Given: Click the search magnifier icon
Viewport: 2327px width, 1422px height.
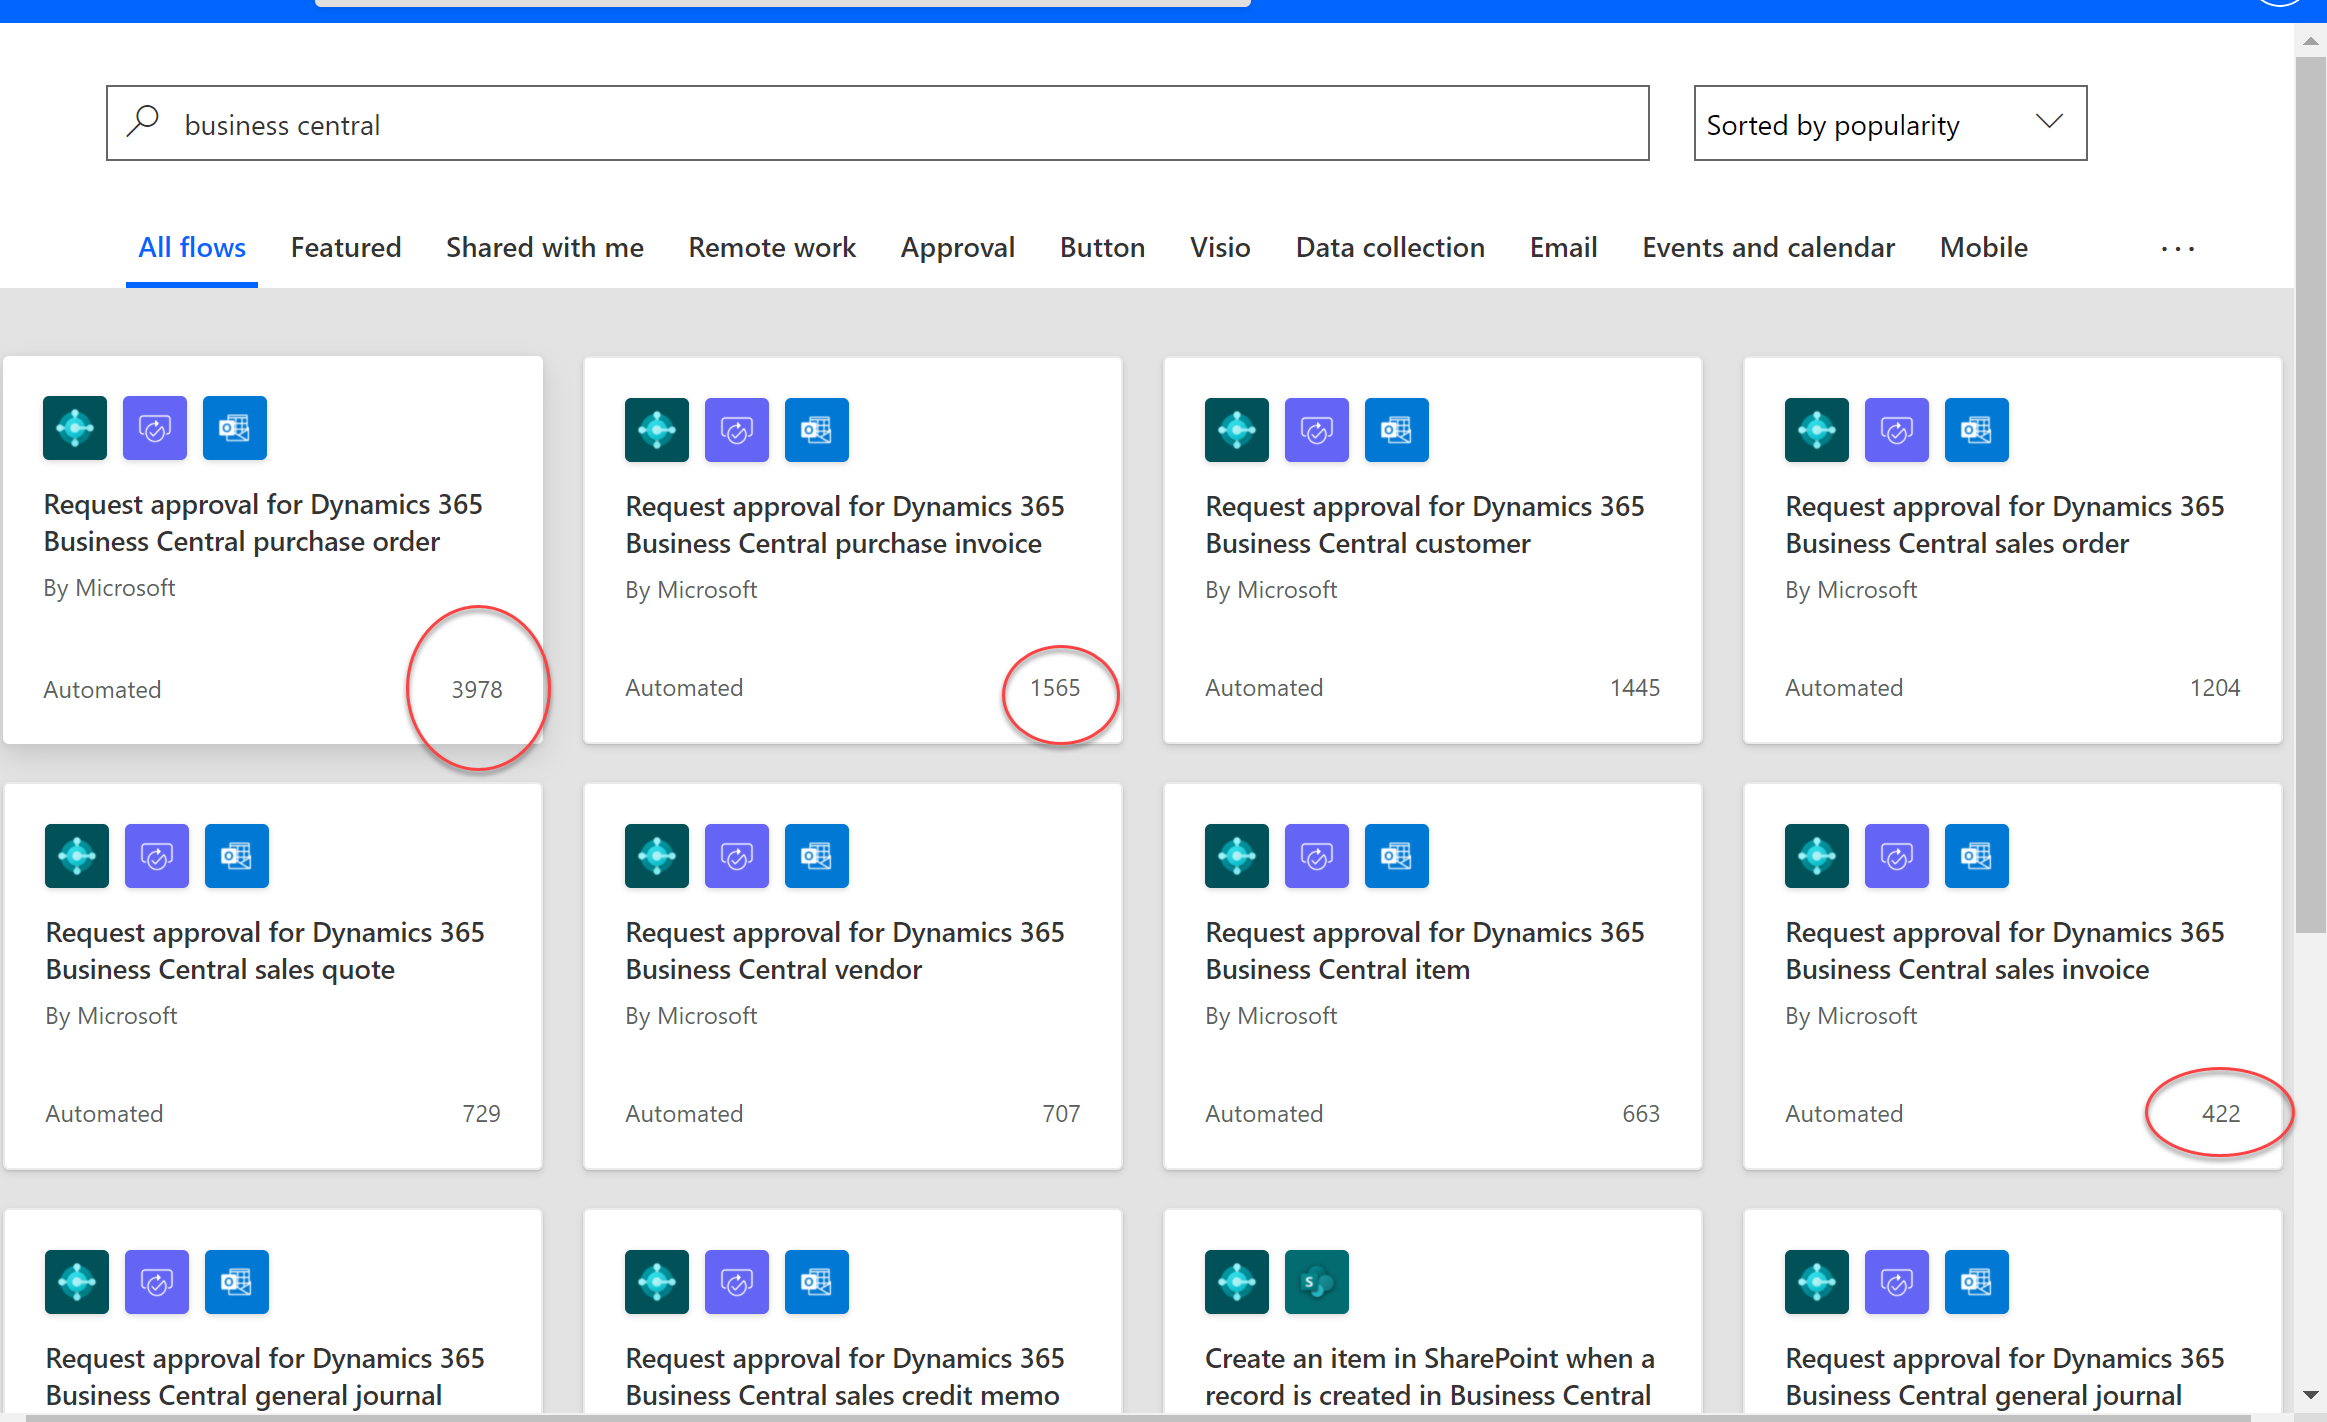Looking at the screenshot, I should point(144,121).
